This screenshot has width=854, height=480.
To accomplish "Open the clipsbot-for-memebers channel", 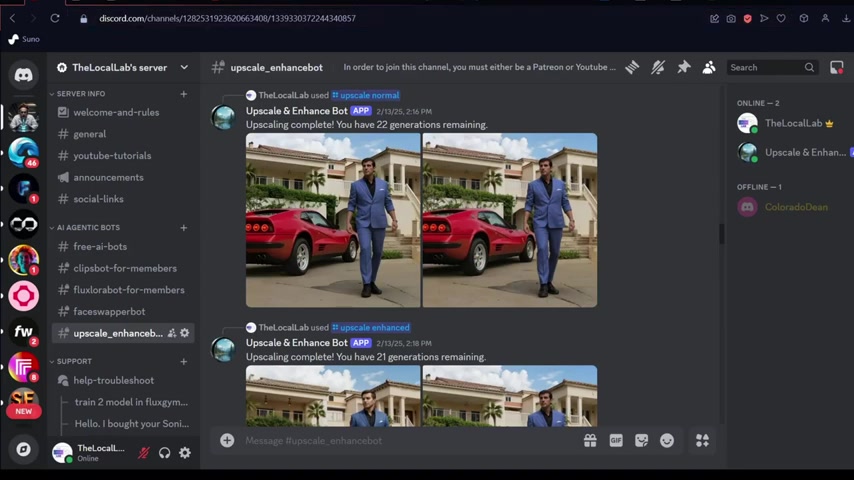I will pyautogui.click(x=123, y=268).
